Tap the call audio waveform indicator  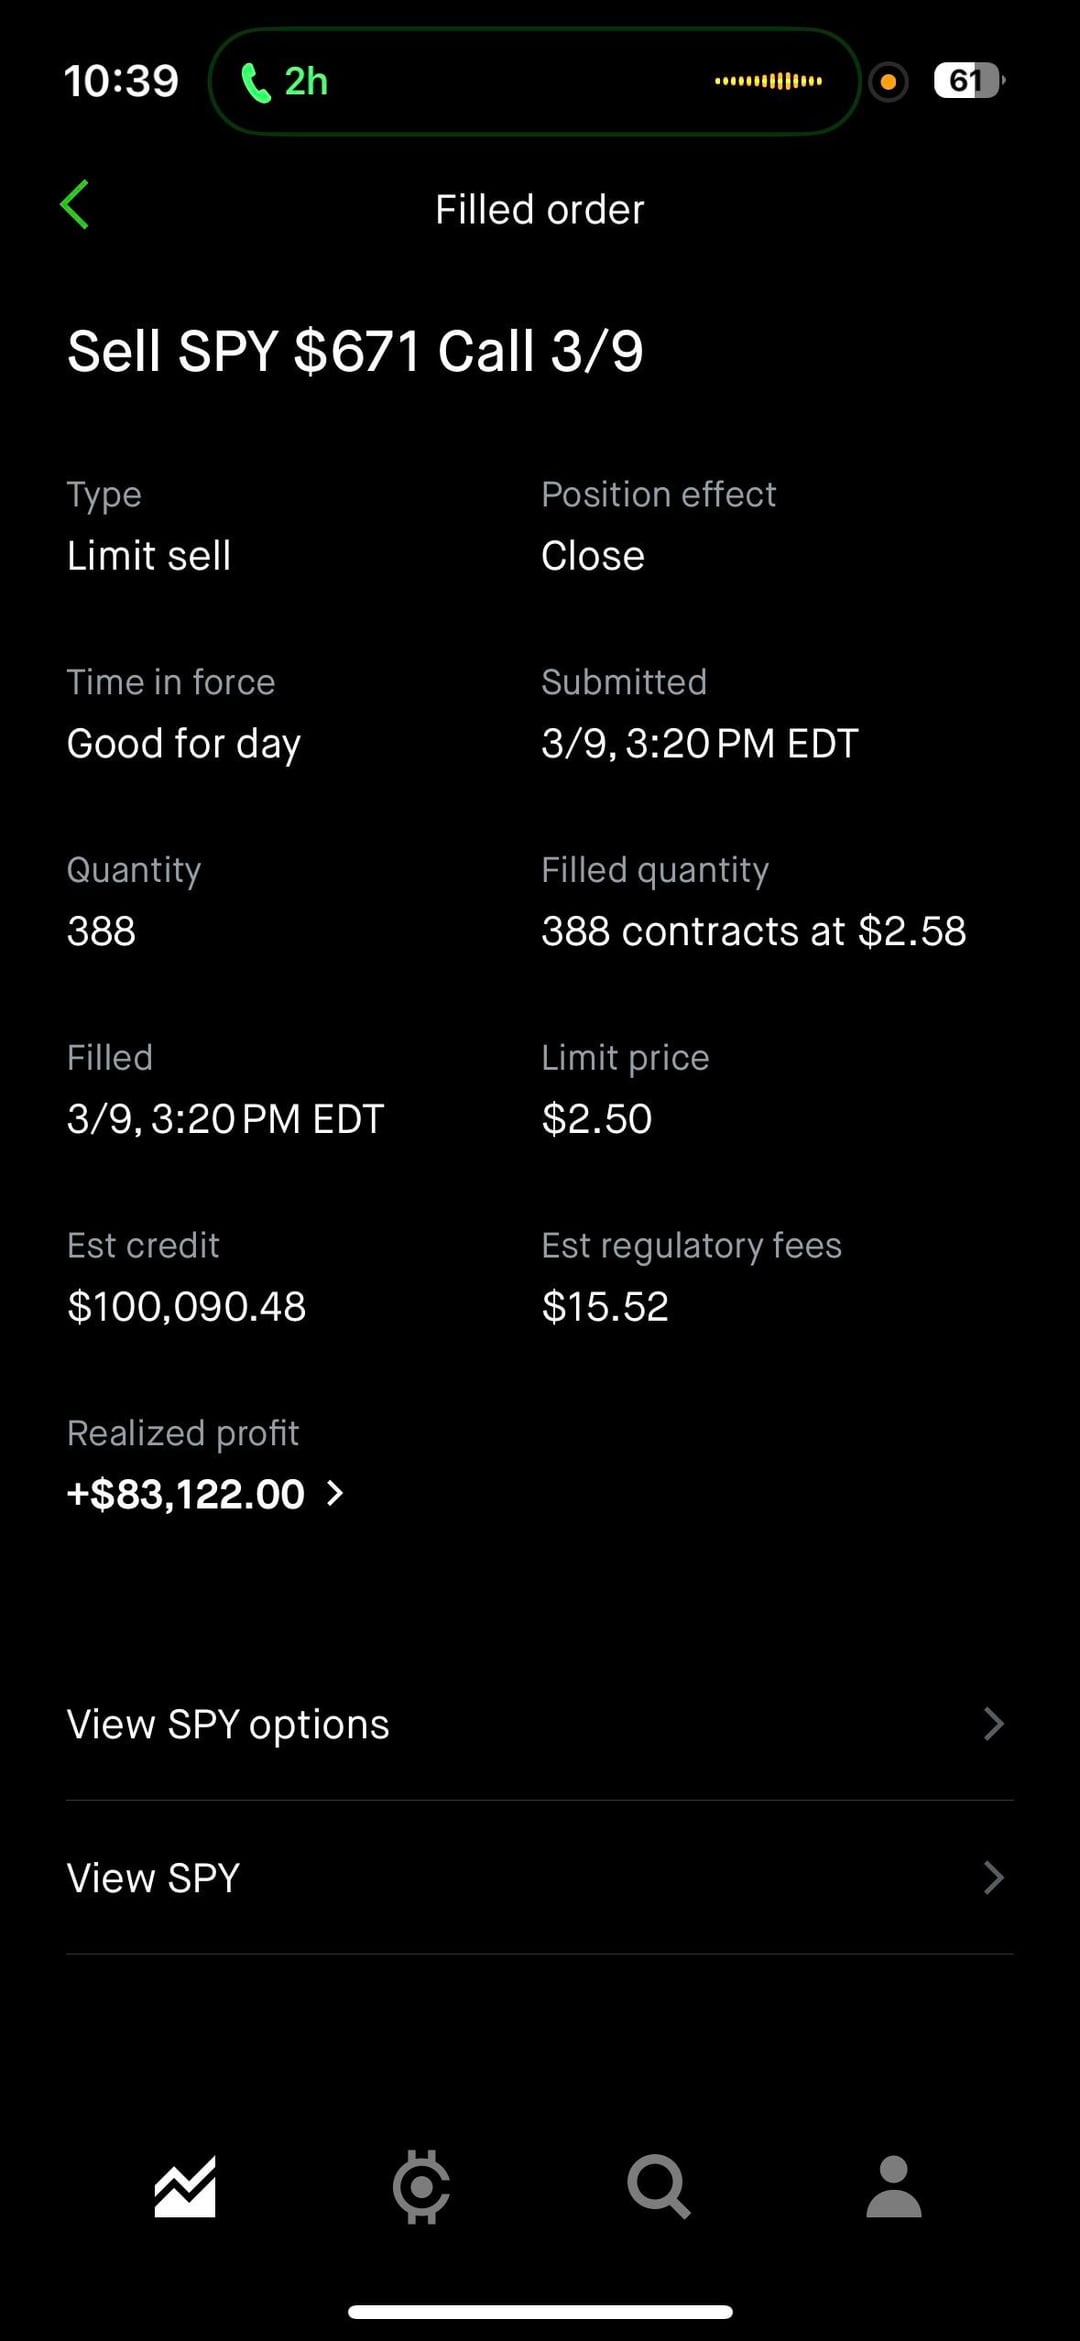768,81
